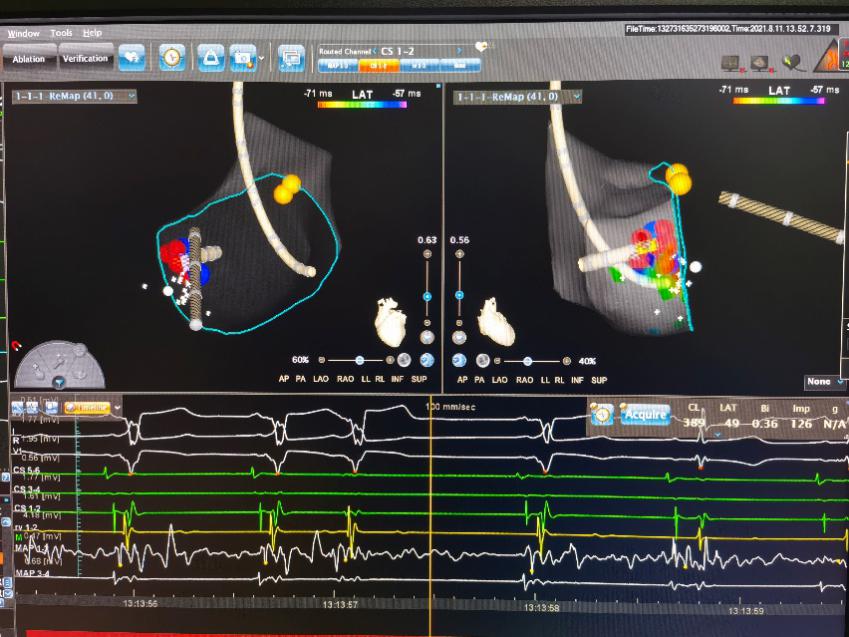Adjust the 60% transparency slider

tap(358, 360)
